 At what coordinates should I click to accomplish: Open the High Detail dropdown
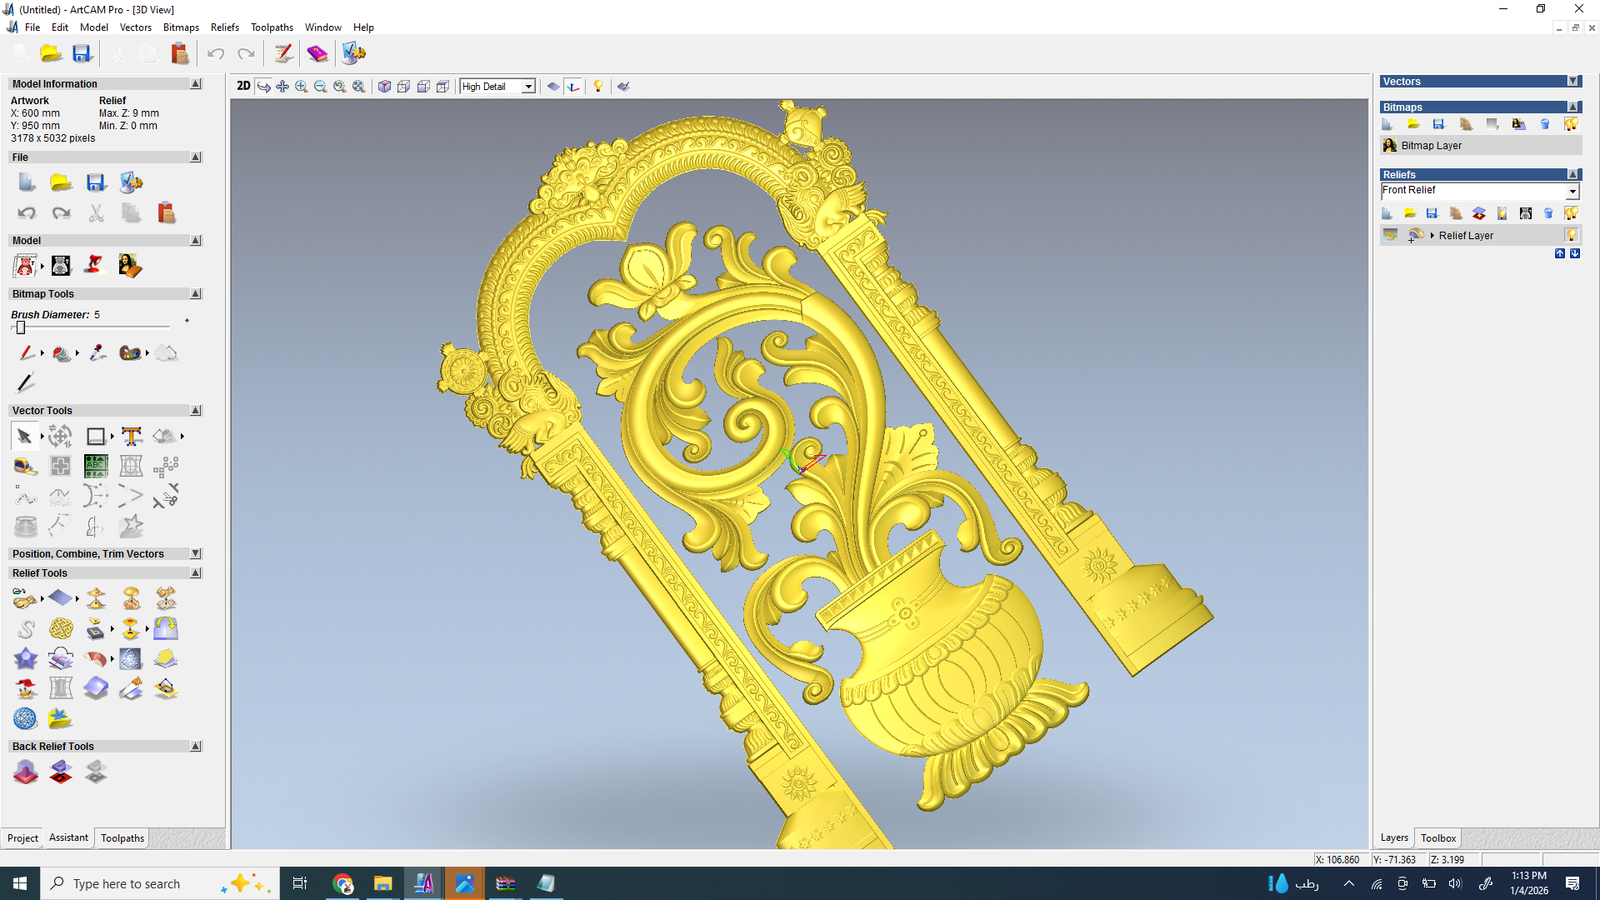click(528, 87)
